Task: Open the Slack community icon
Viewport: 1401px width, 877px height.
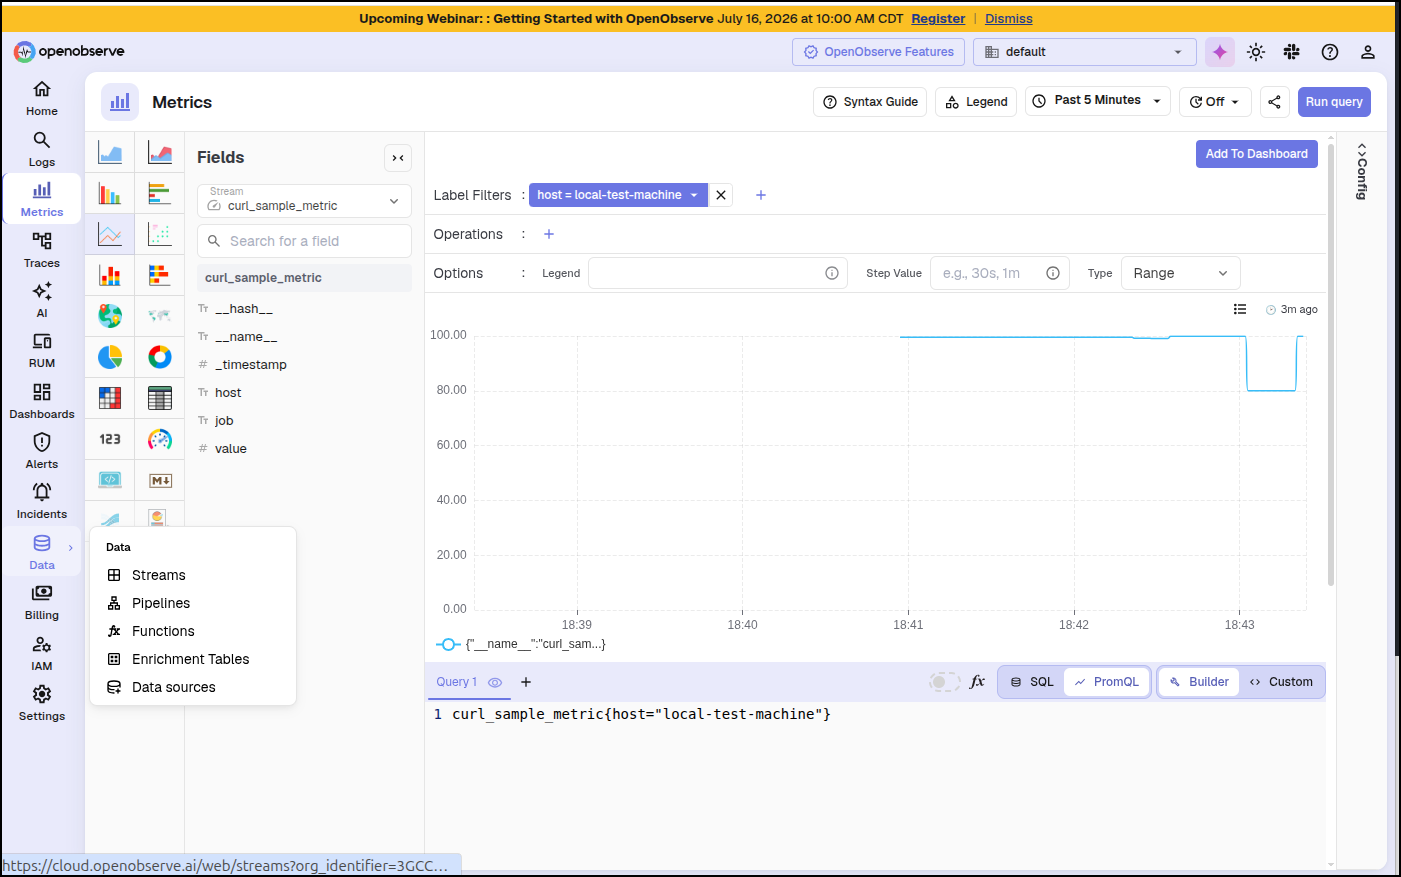Action: pos(1292,52)
